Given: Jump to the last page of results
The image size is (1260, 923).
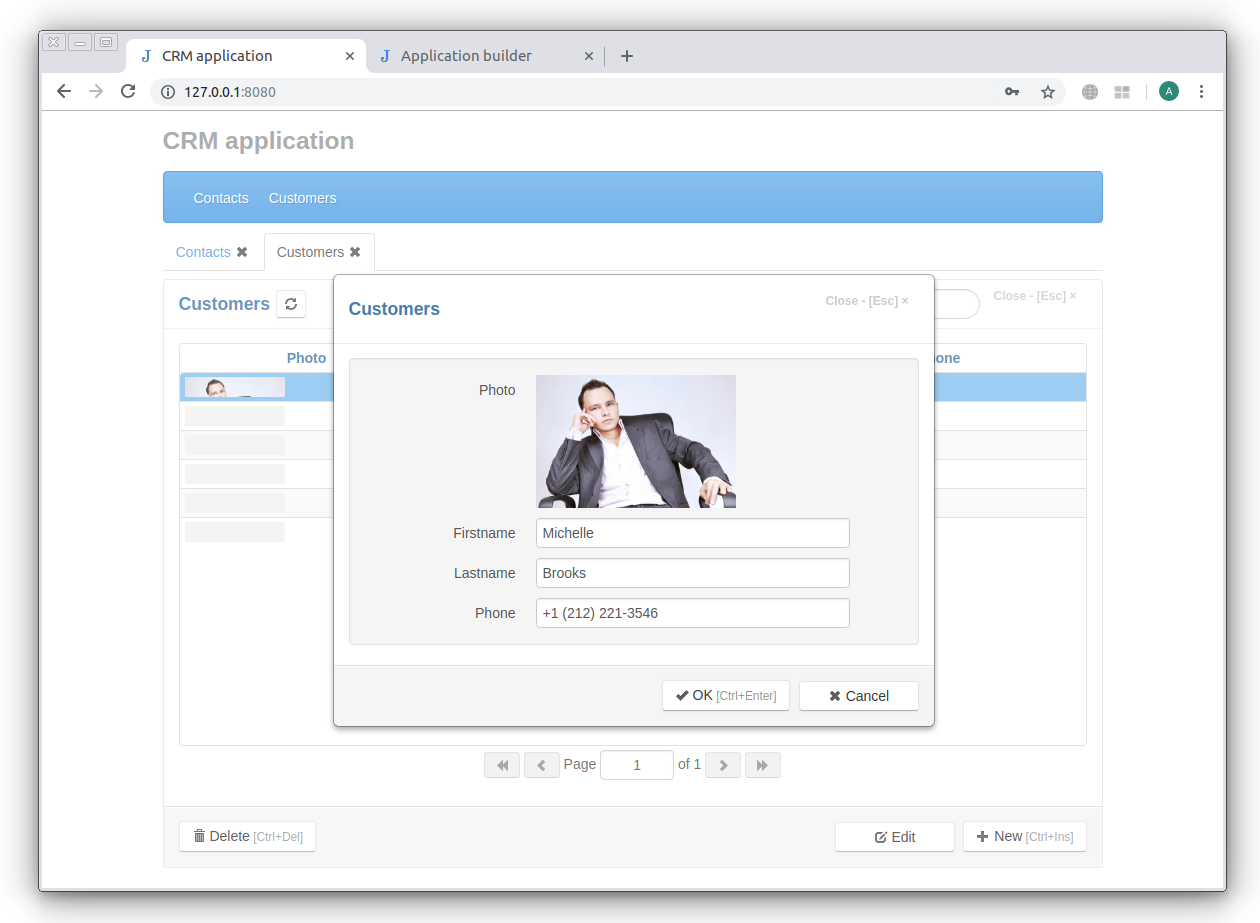Looking at the screenshot, I should point(762,765).
